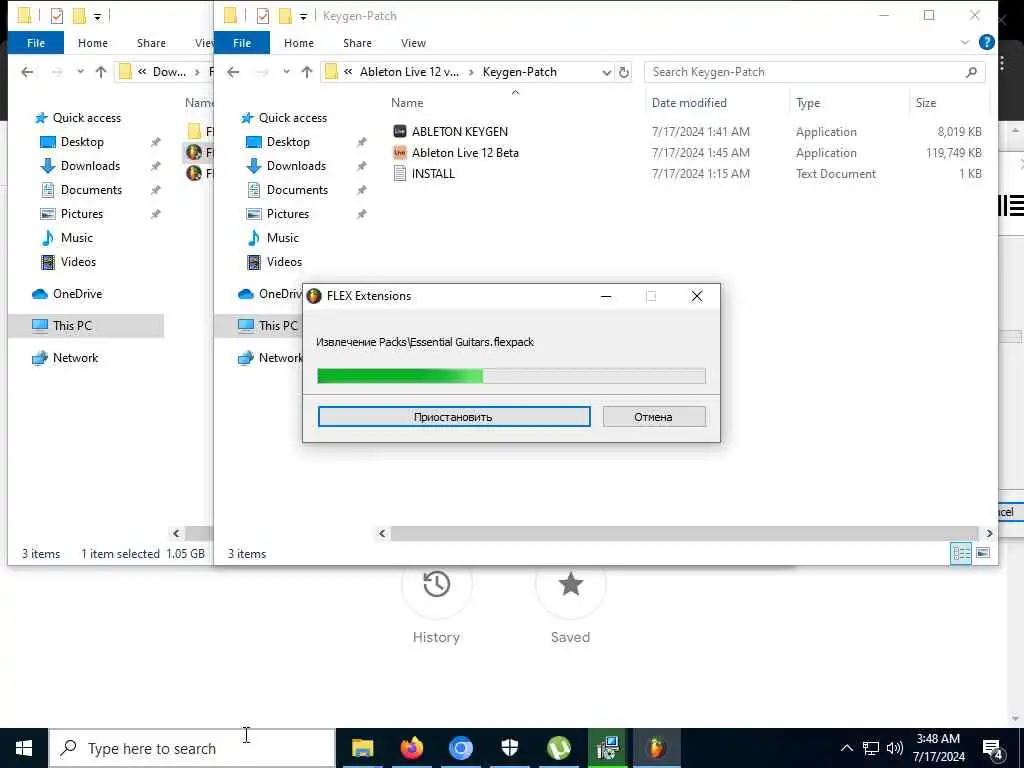Click the FL Studio taskbar icon
Viewport: 1024px width, 768px height.
656,748
